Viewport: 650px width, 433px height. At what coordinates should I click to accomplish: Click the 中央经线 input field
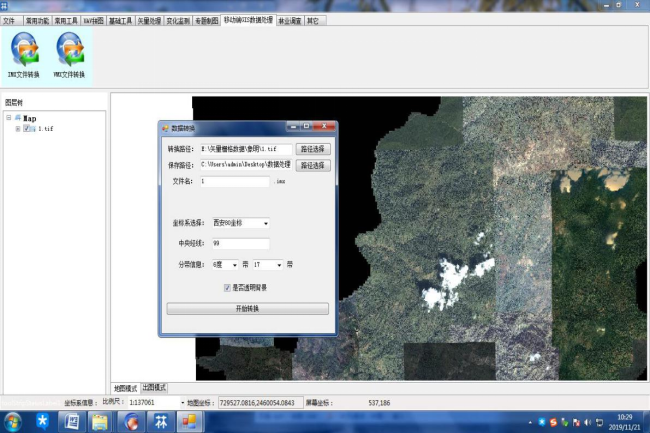(233, 244)
